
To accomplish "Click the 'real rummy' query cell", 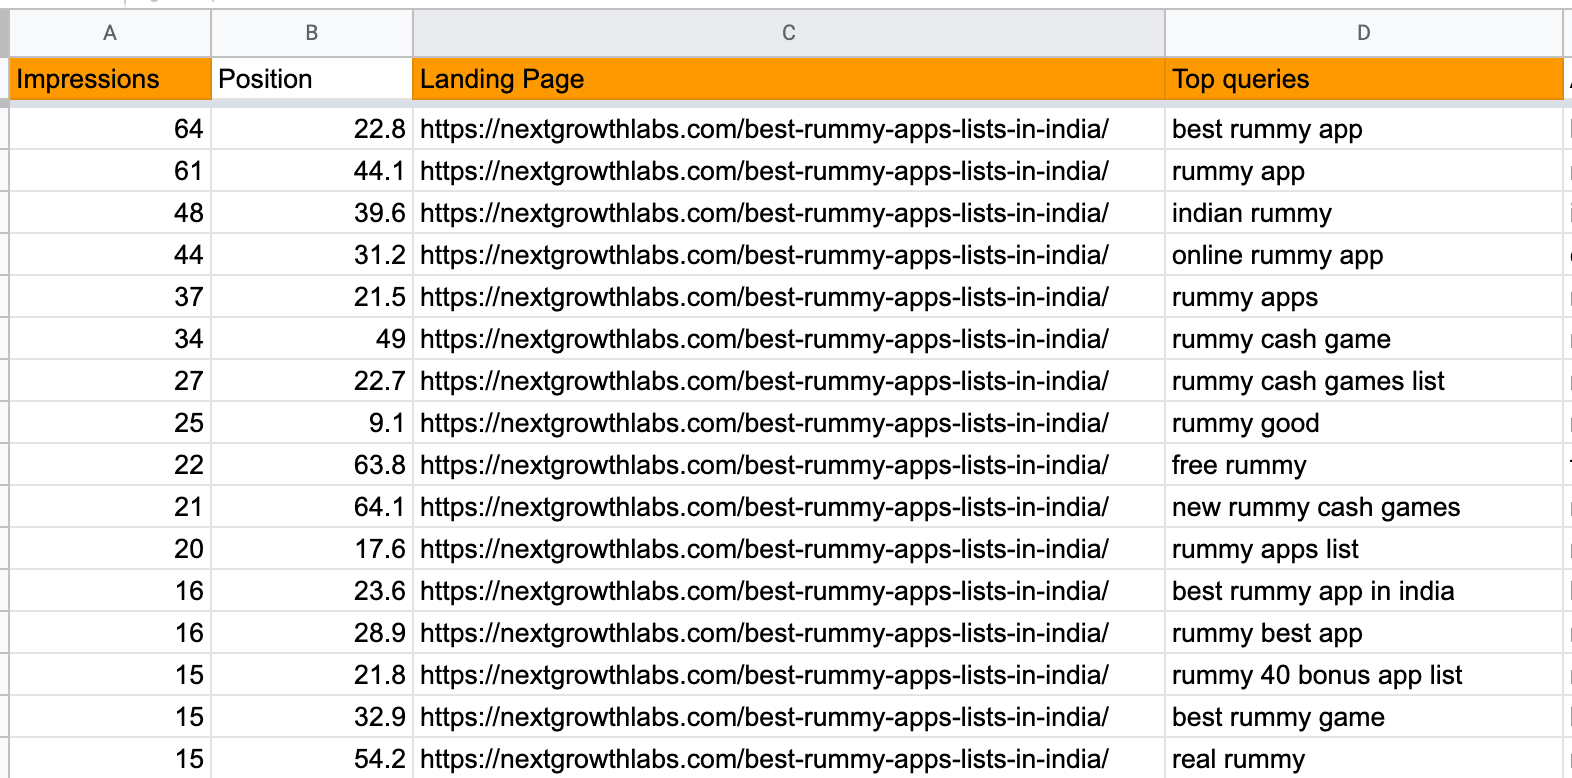I will click(x=1364, y=759).
